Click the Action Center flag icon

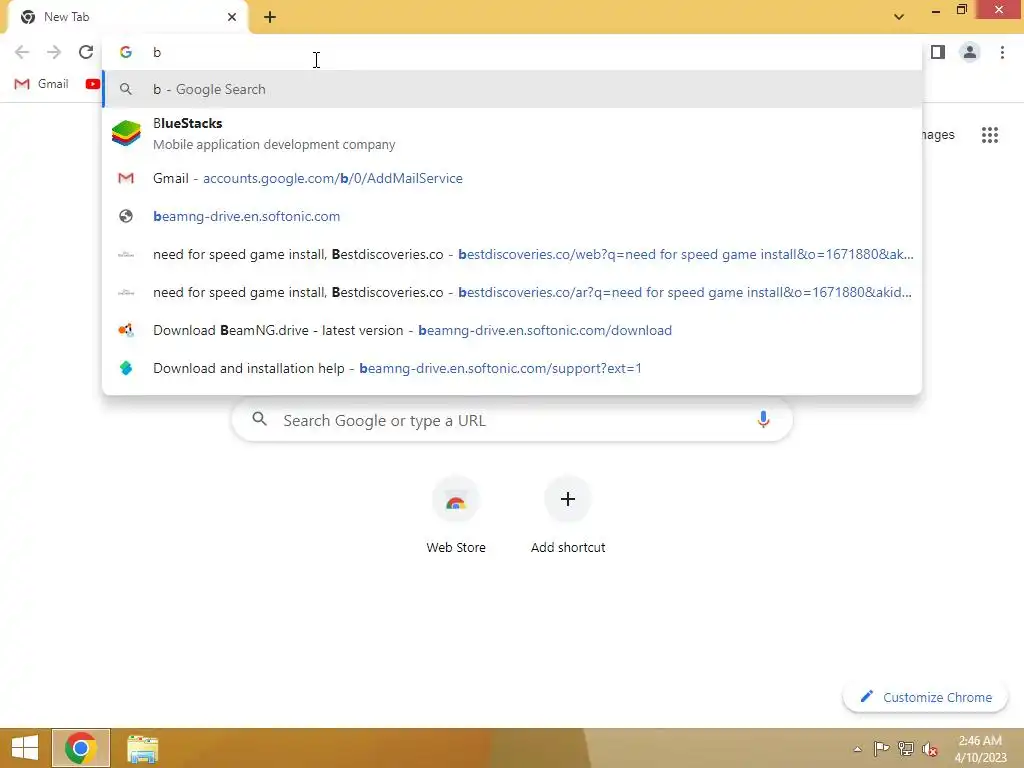point(882,748)
